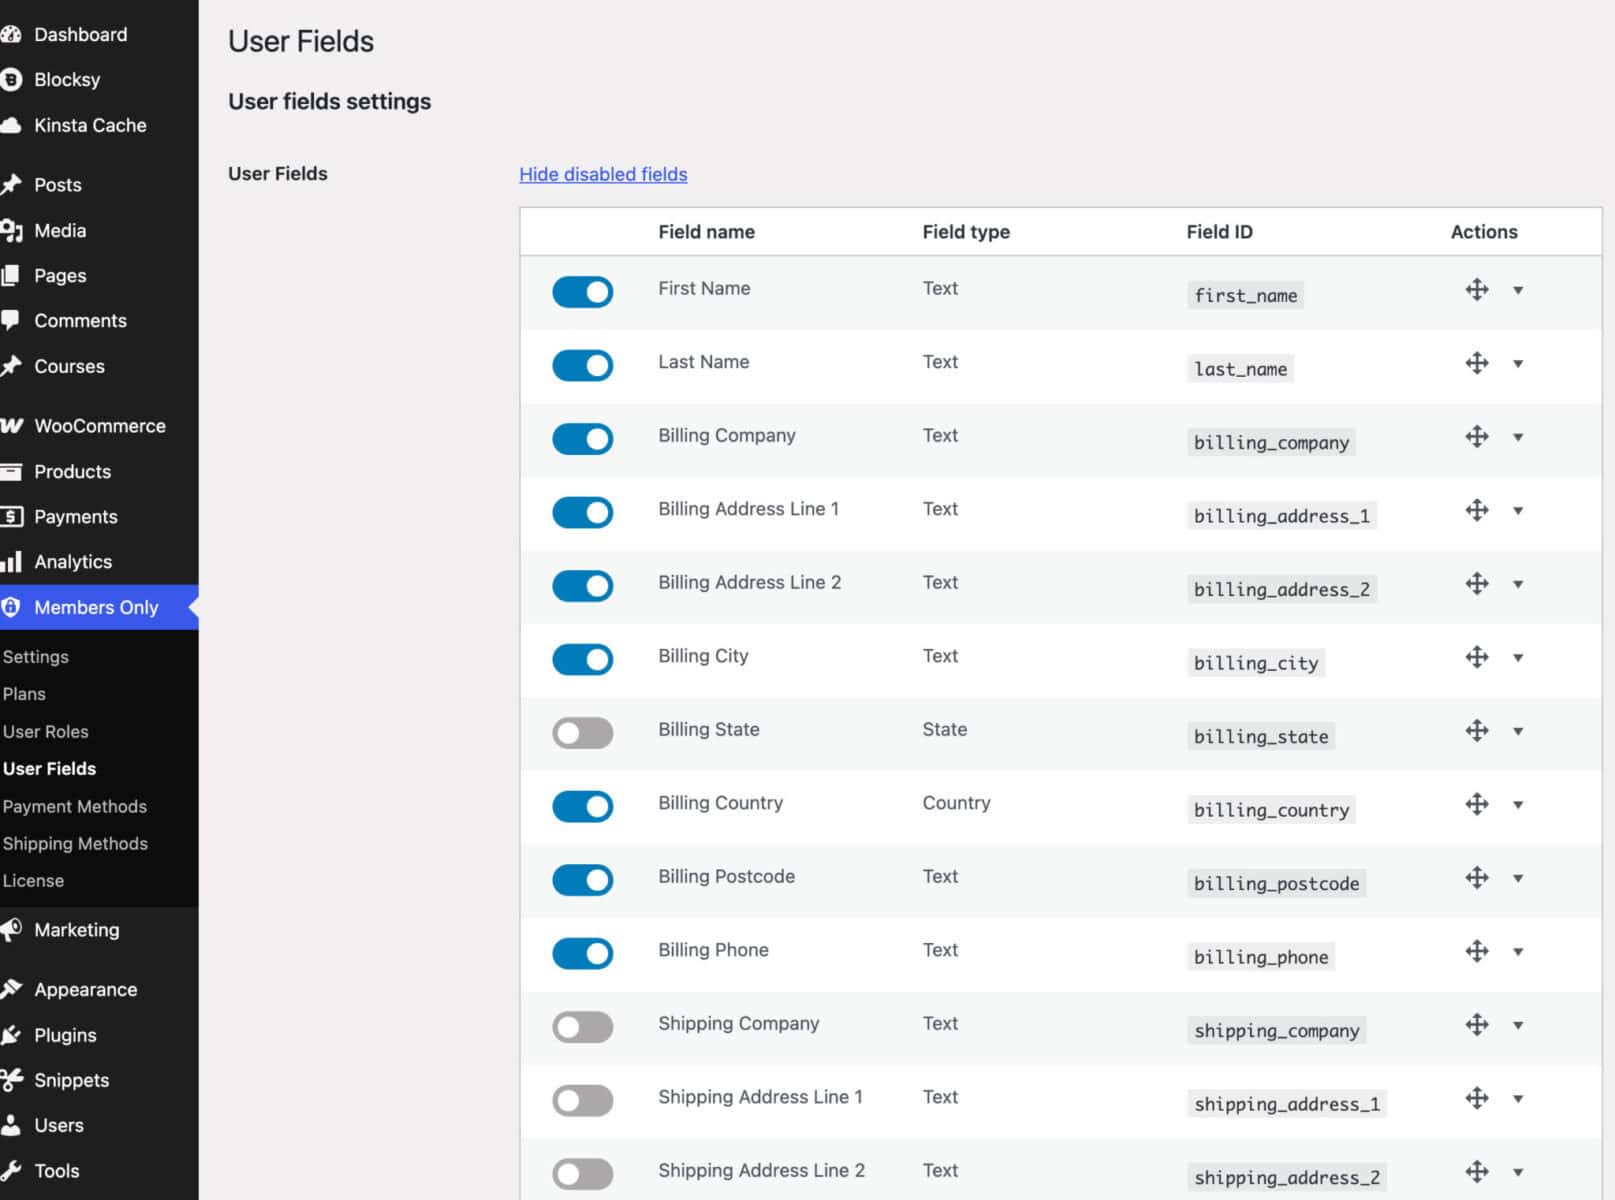This screenshot has width=1615, height=1200.
Task: Expand Shipping Address Line 2 dropdown arrow
Action: (x=1517, y=1173)
